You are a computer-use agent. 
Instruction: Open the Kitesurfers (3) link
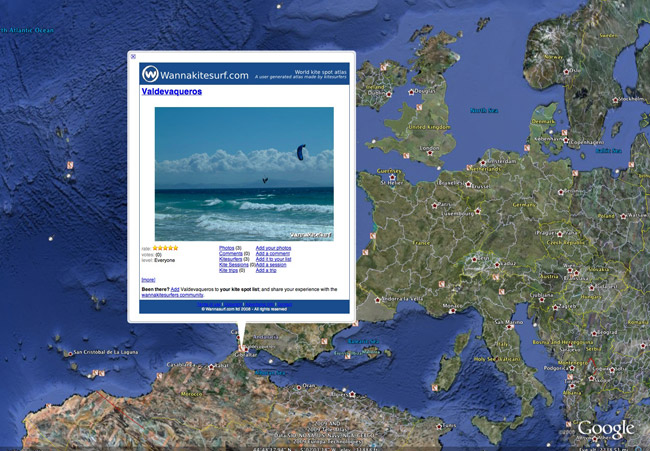click(x=232, y=259)
